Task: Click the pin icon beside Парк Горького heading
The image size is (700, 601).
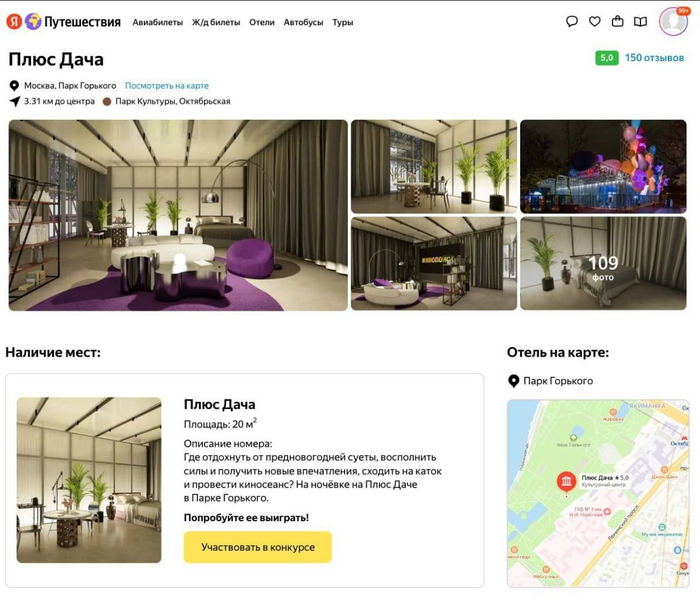Action: (513, 381)
